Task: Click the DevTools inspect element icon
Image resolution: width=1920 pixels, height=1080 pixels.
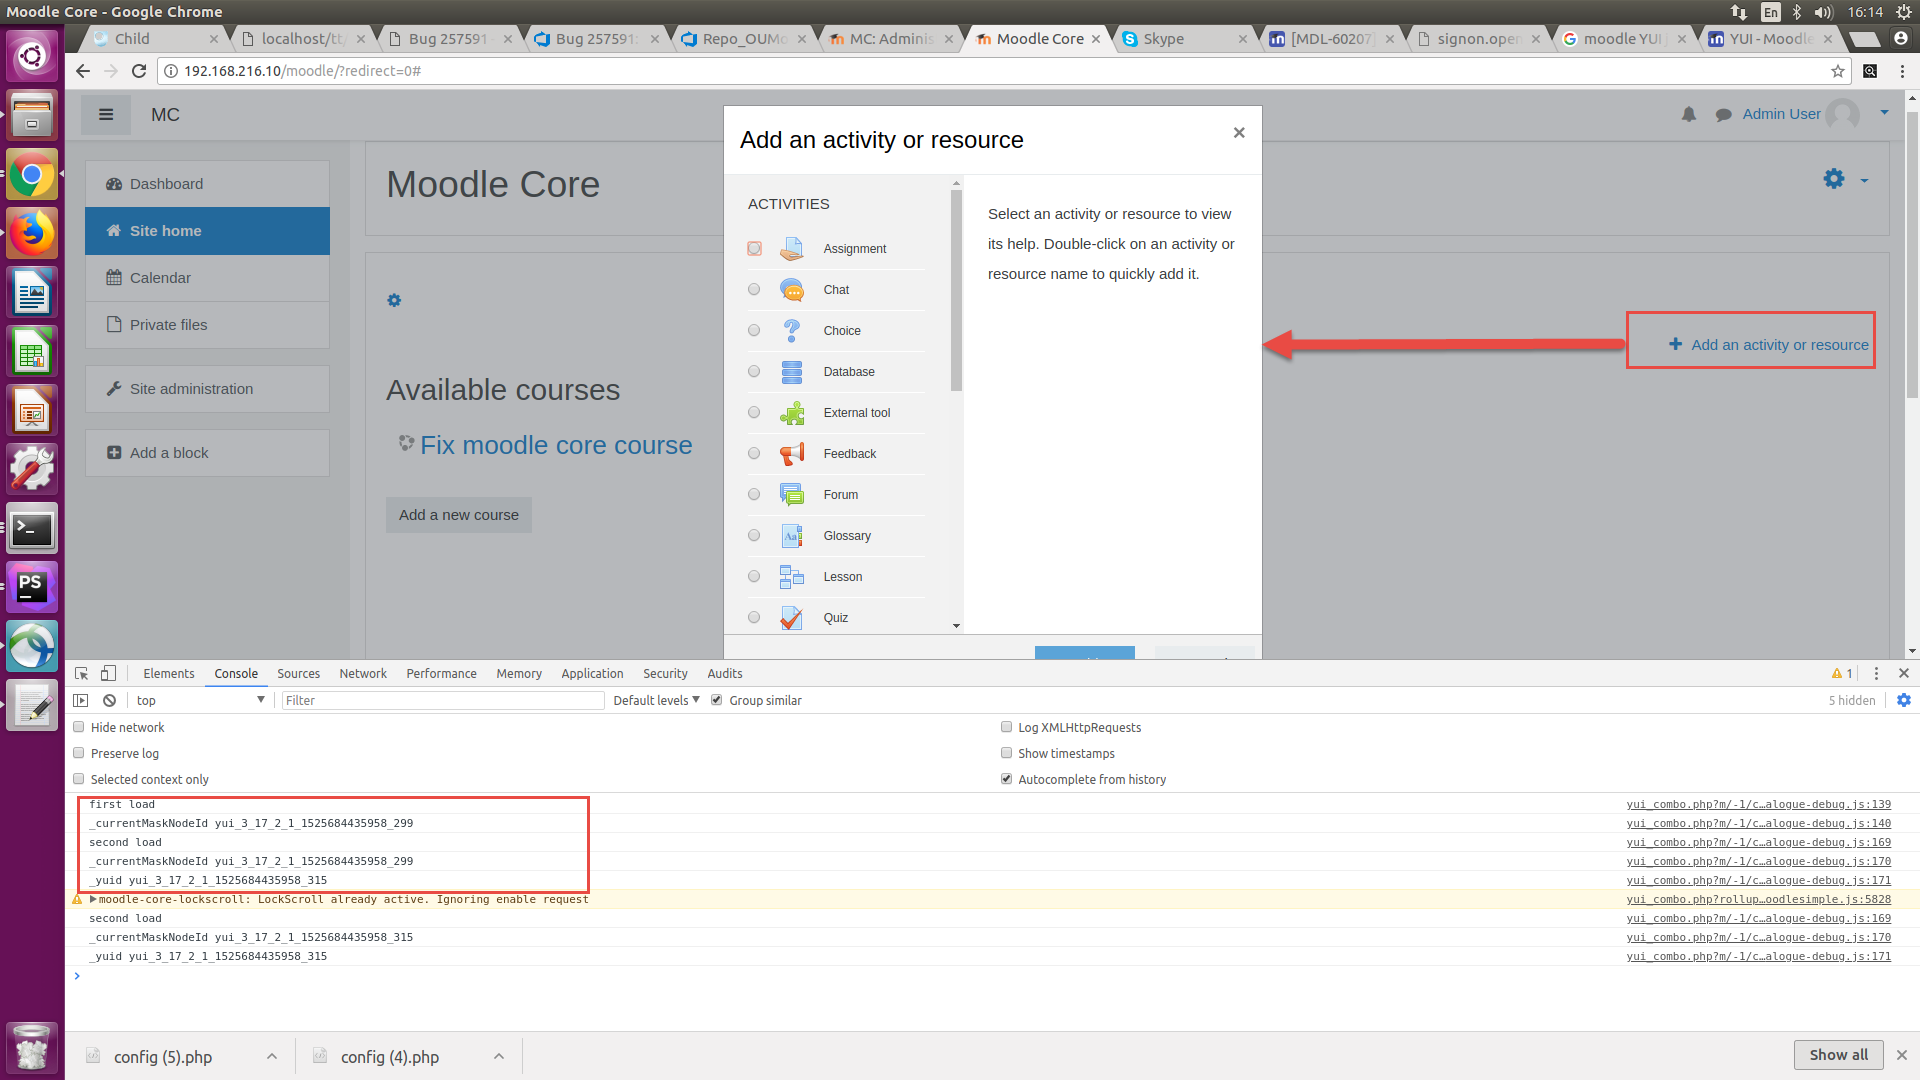Action: [82, 674]
